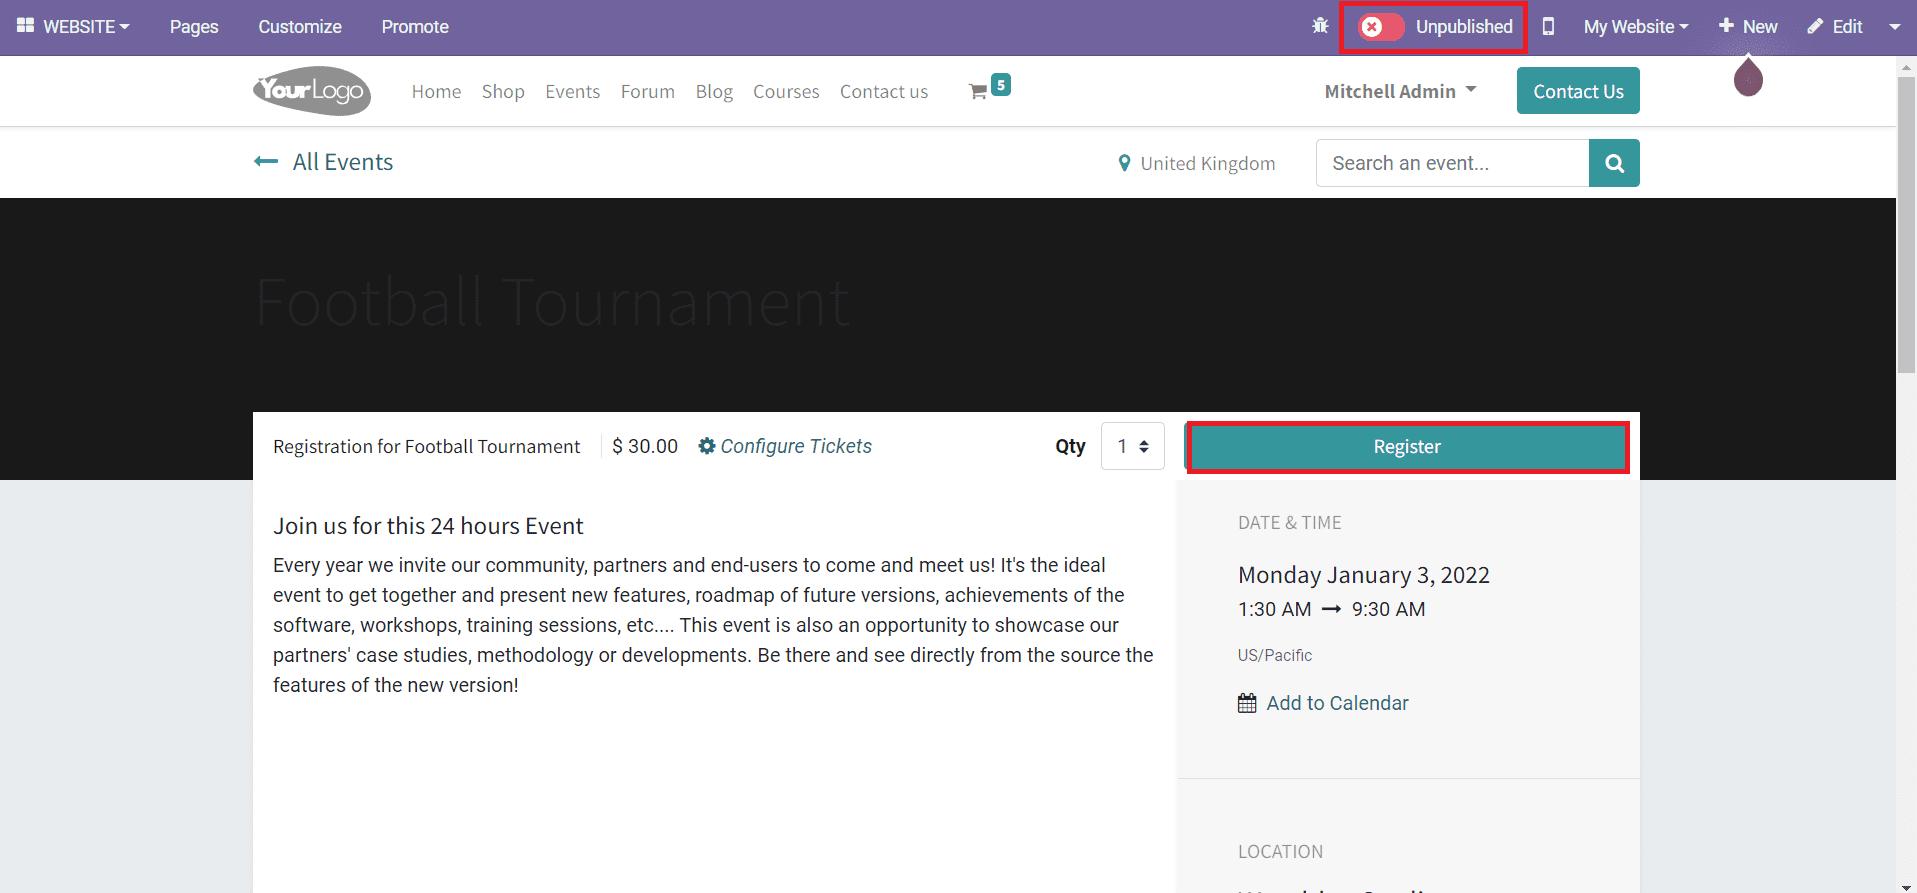This screenshot has width=1917, height=893.
Task: Toggle the Unpublished switch
Action: (1380, 27)
